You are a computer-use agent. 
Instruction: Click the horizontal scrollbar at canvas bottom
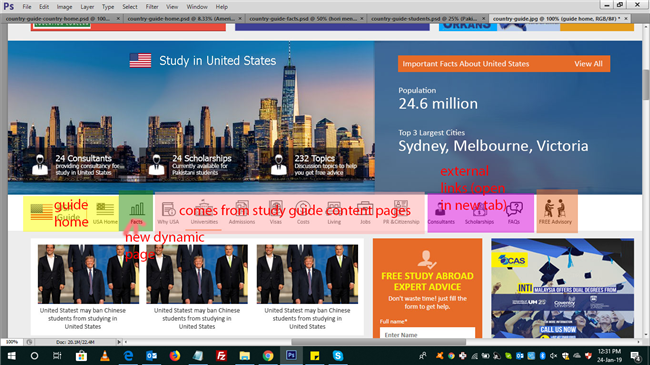pyautogui.click(x=378, y=342)
